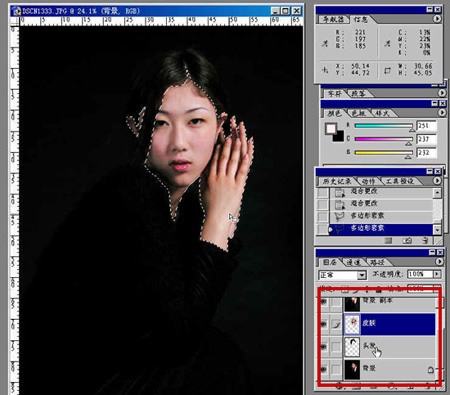
Task: Select the highlighted polygonal lasso history step
Action: click(x=381, y=229)
